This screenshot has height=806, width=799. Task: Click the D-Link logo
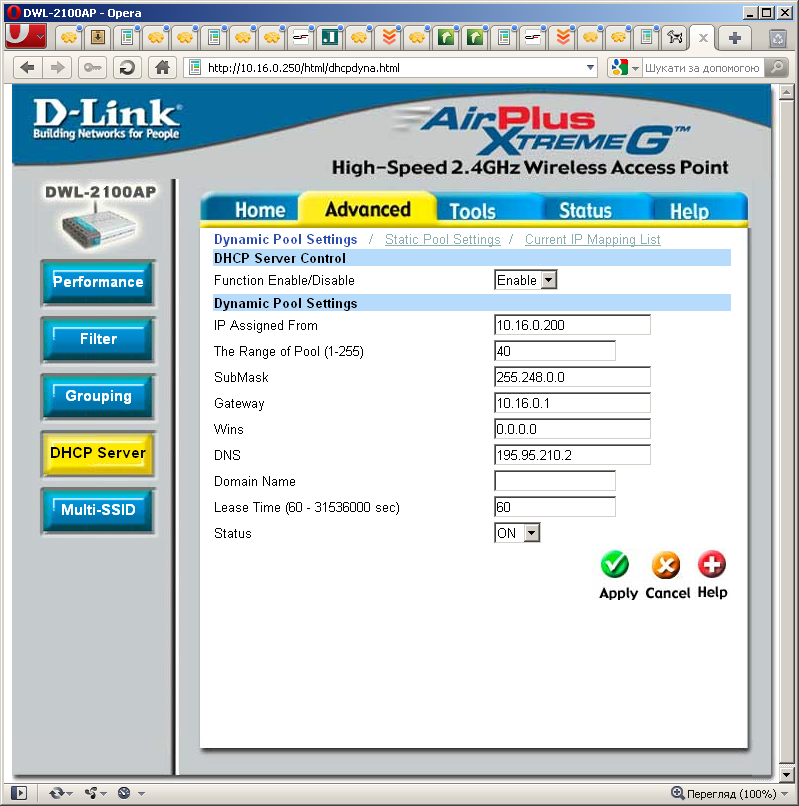click(x=107, y=120)
